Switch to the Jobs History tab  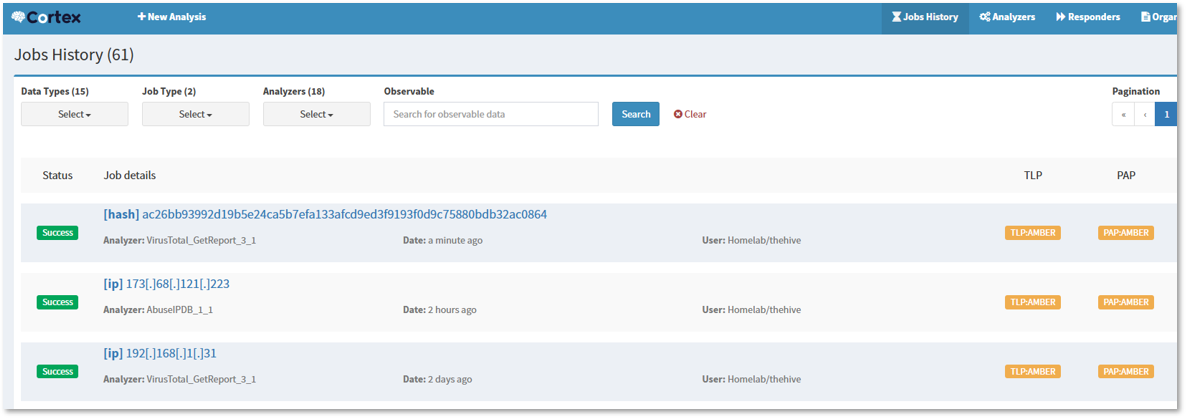click(924, 17)
